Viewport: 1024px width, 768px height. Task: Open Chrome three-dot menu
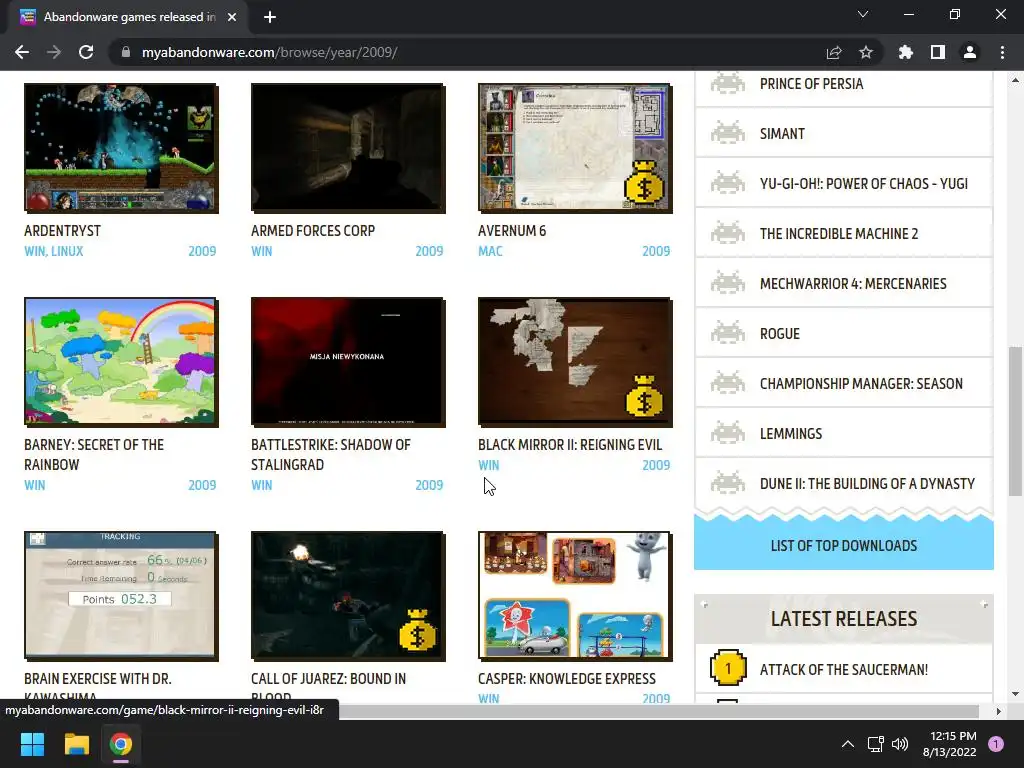(1002, 52)
